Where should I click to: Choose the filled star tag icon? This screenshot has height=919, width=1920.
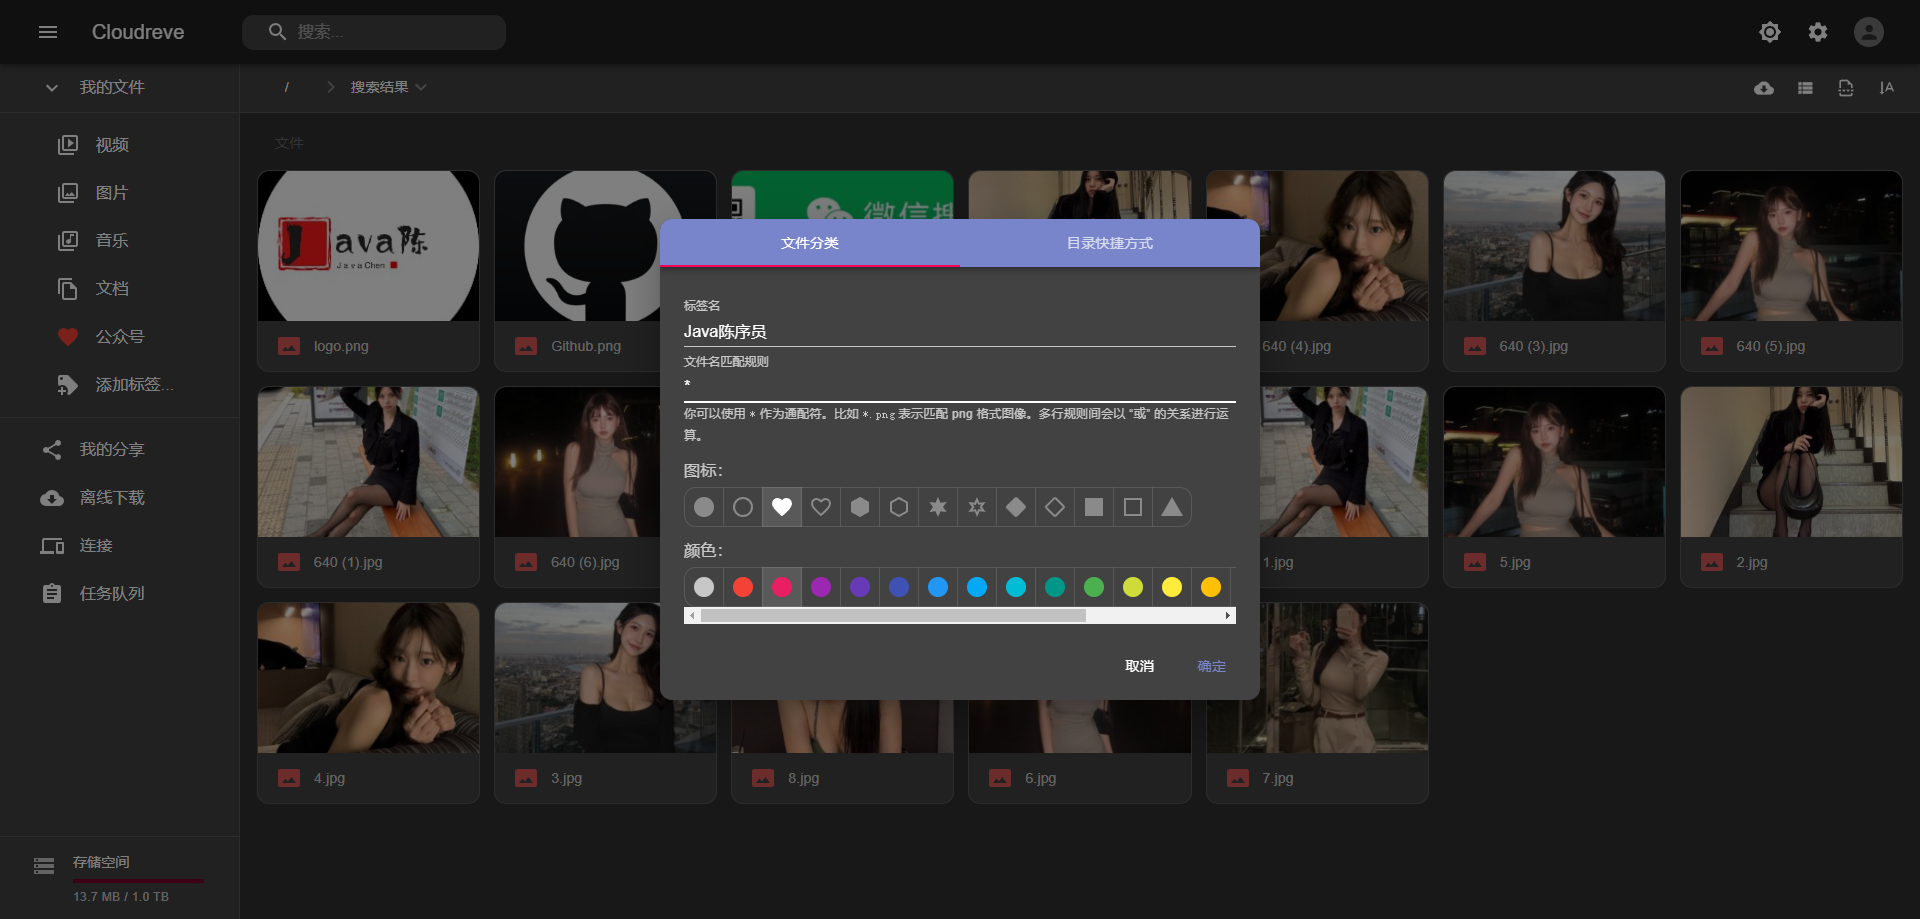pos(937,507)
